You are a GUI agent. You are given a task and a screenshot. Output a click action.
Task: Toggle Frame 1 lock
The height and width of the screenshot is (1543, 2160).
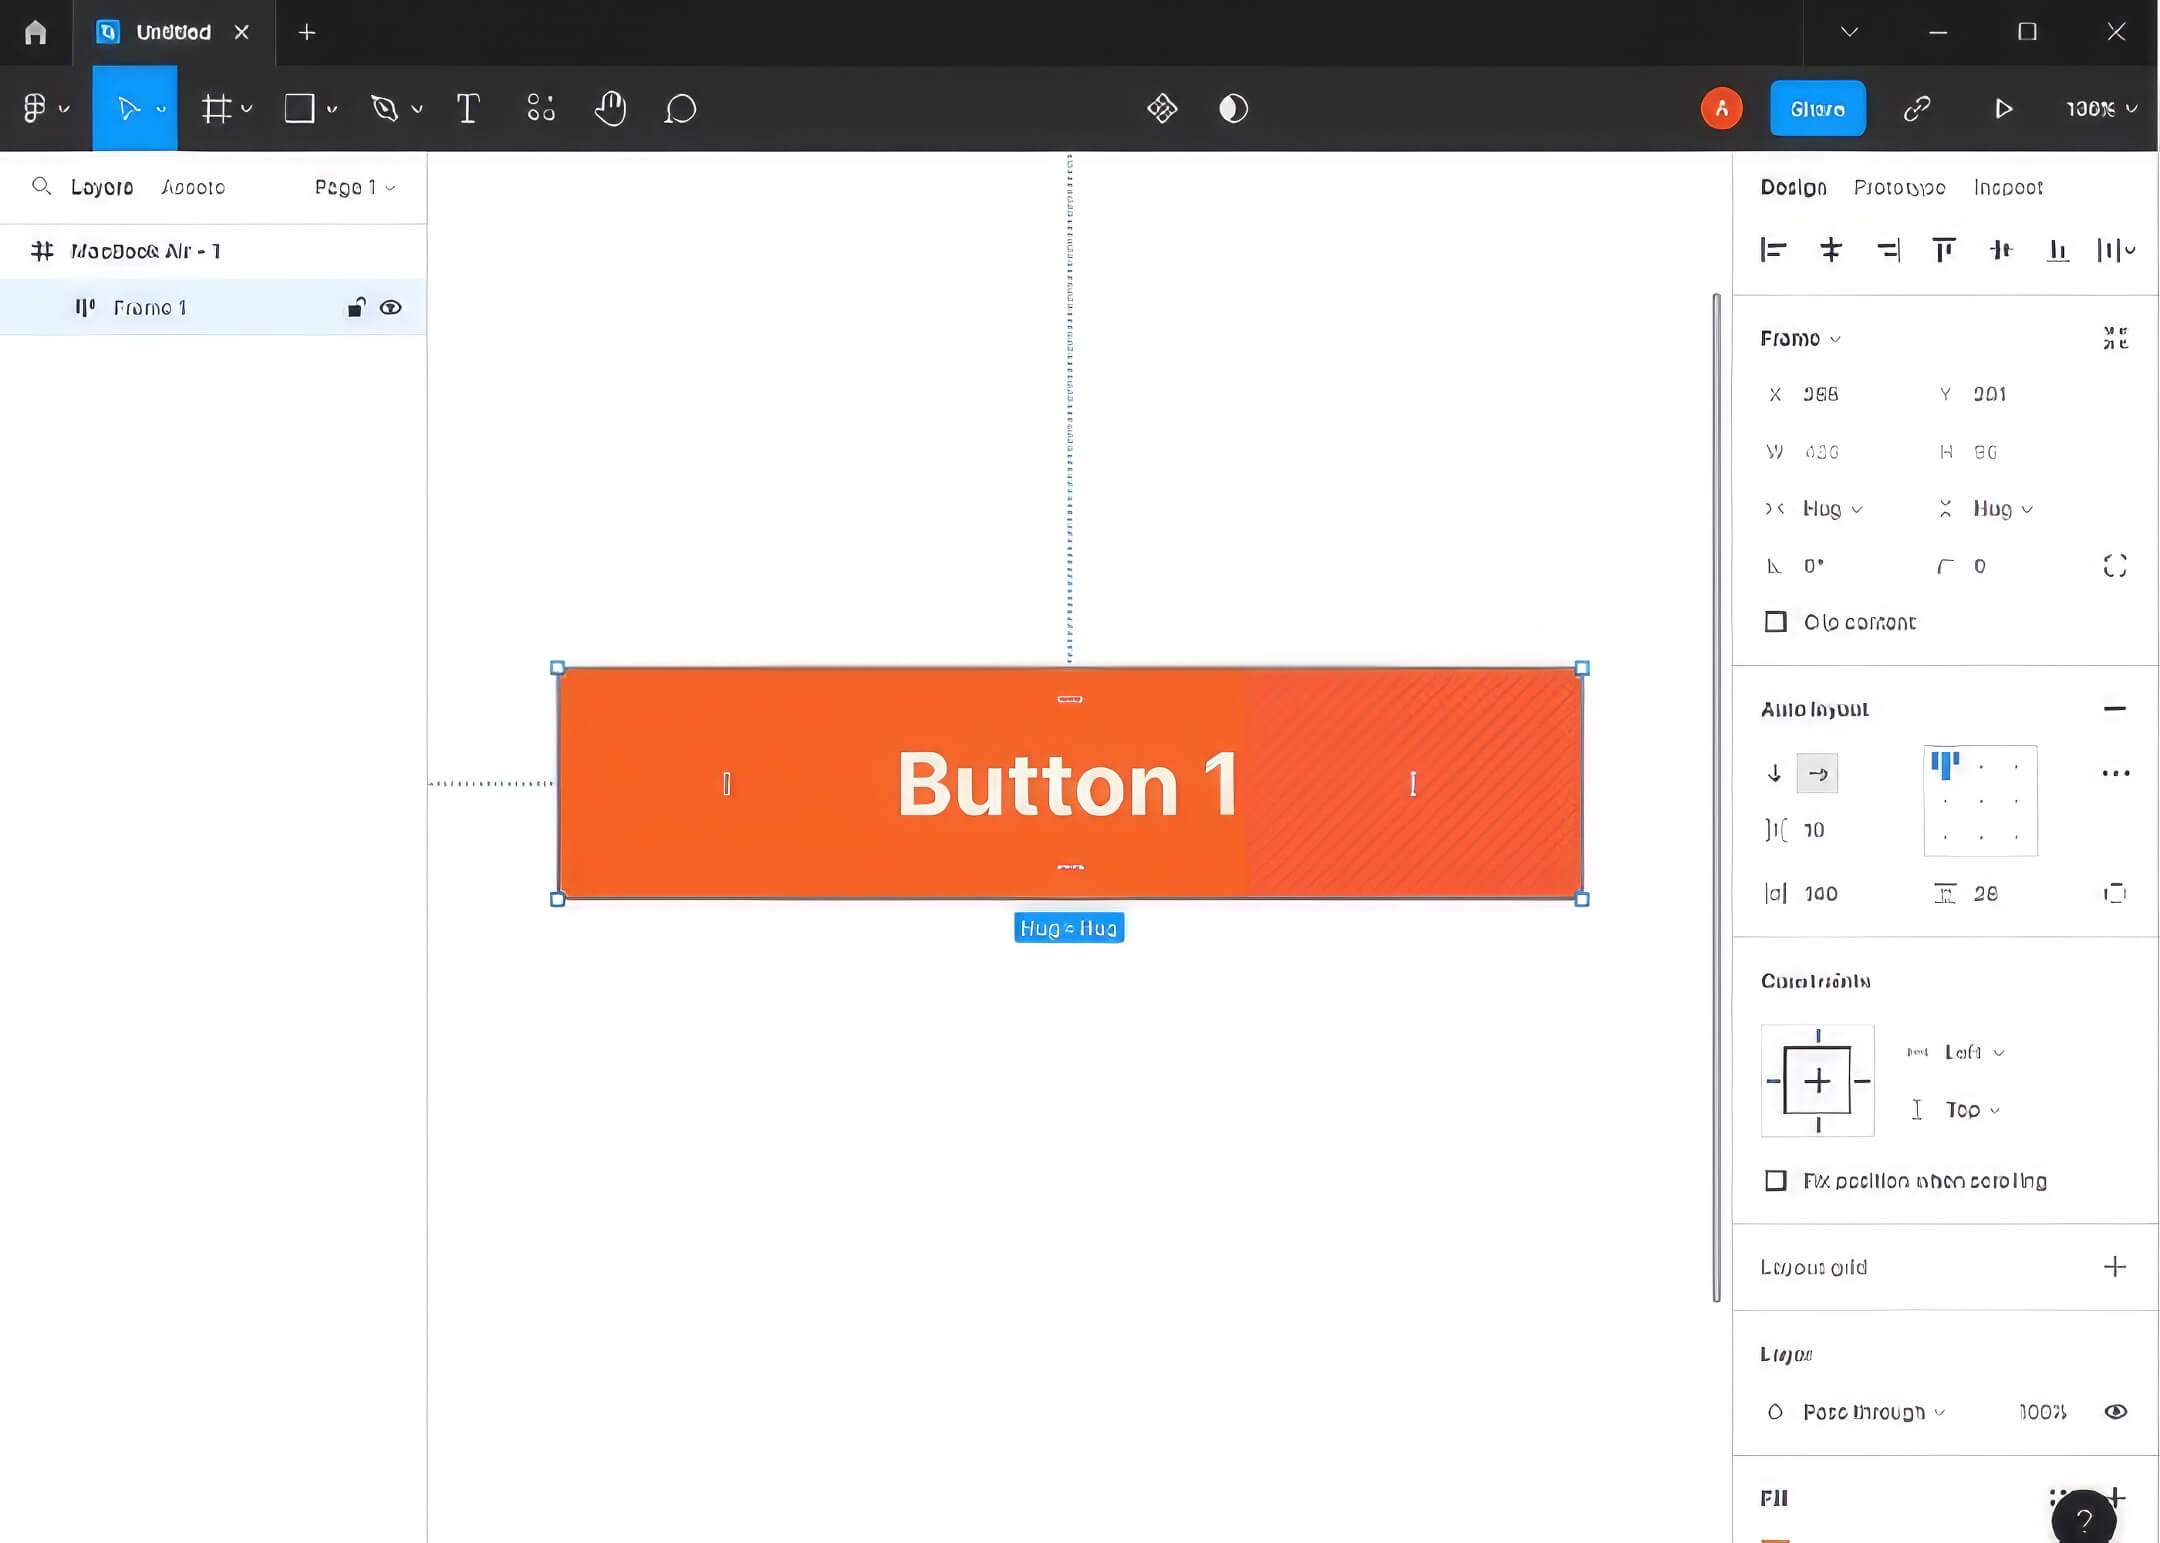355,307
